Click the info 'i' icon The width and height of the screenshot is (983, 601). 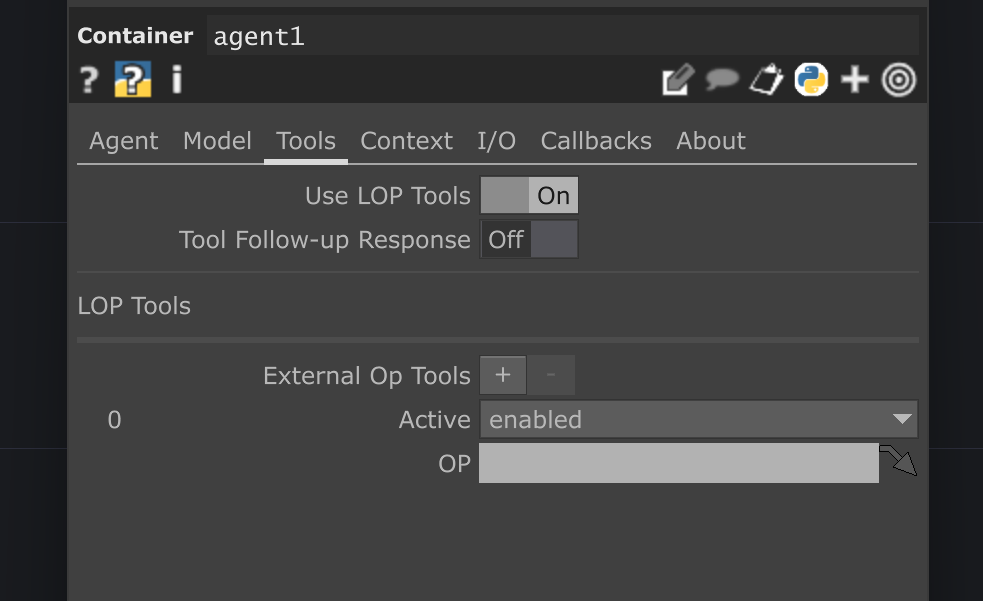[x=175, y=79]
